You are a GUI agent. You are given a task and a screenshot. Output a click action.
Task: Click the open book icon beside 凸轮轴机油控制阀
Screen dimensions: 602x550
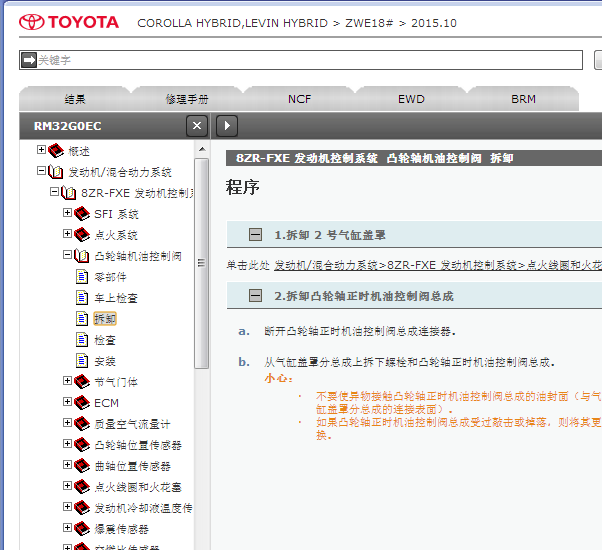point(82,256)
